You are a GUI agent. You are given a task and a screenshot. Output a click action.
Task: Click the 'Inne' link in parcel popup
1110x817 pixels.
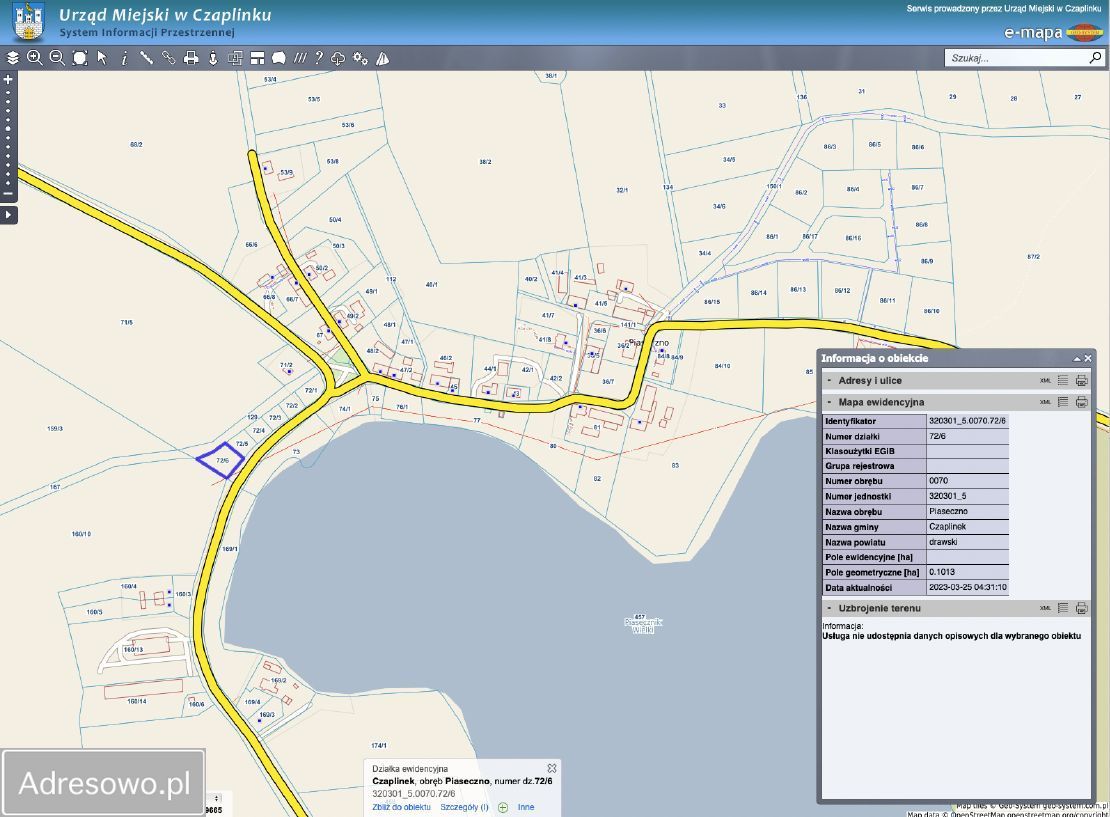[526, 807]
